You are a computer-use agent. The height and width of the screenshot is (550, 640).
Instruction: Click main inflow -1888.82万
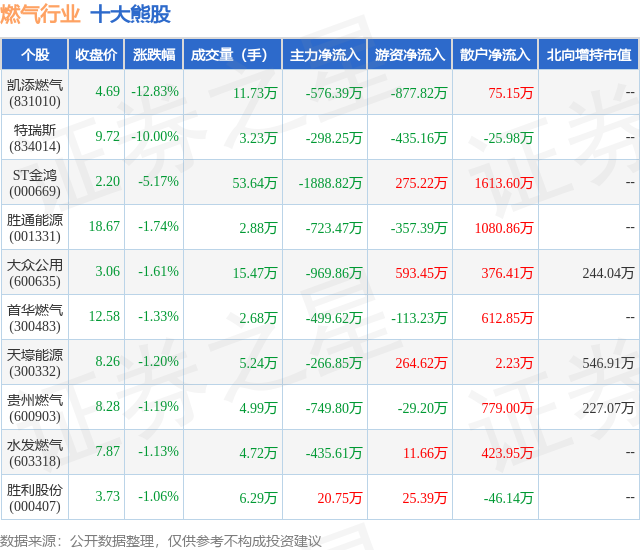(x=330, y=183)
